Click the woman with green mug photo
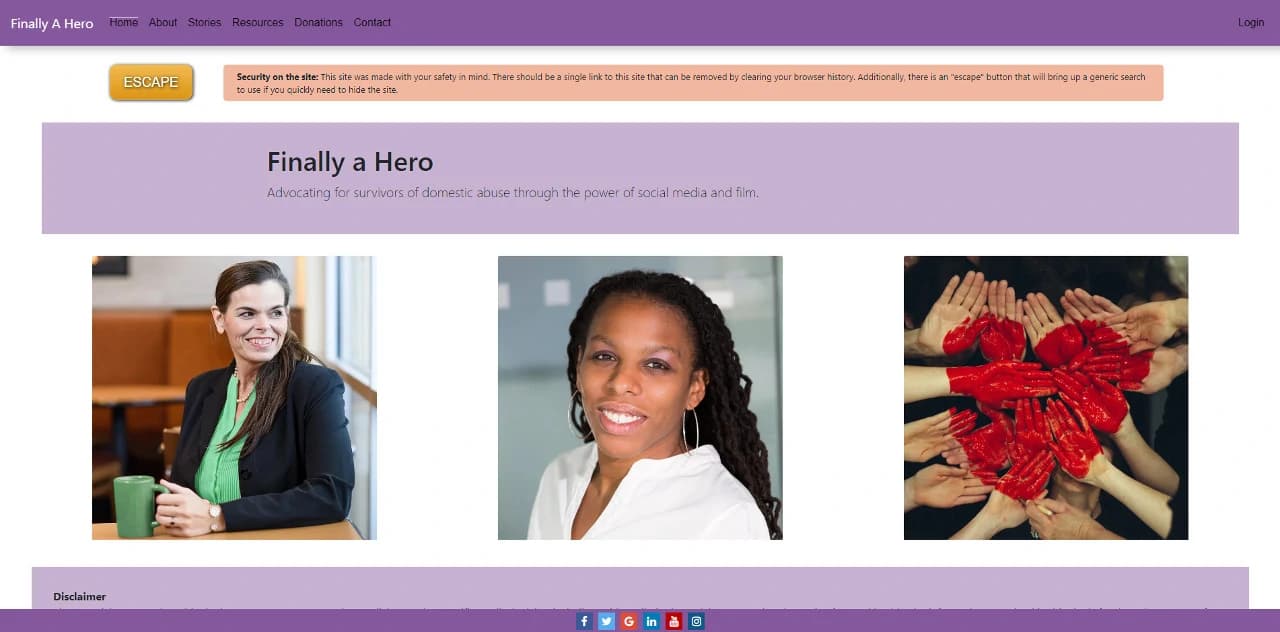The image size is (1280, 632). [x=234, y=398]
